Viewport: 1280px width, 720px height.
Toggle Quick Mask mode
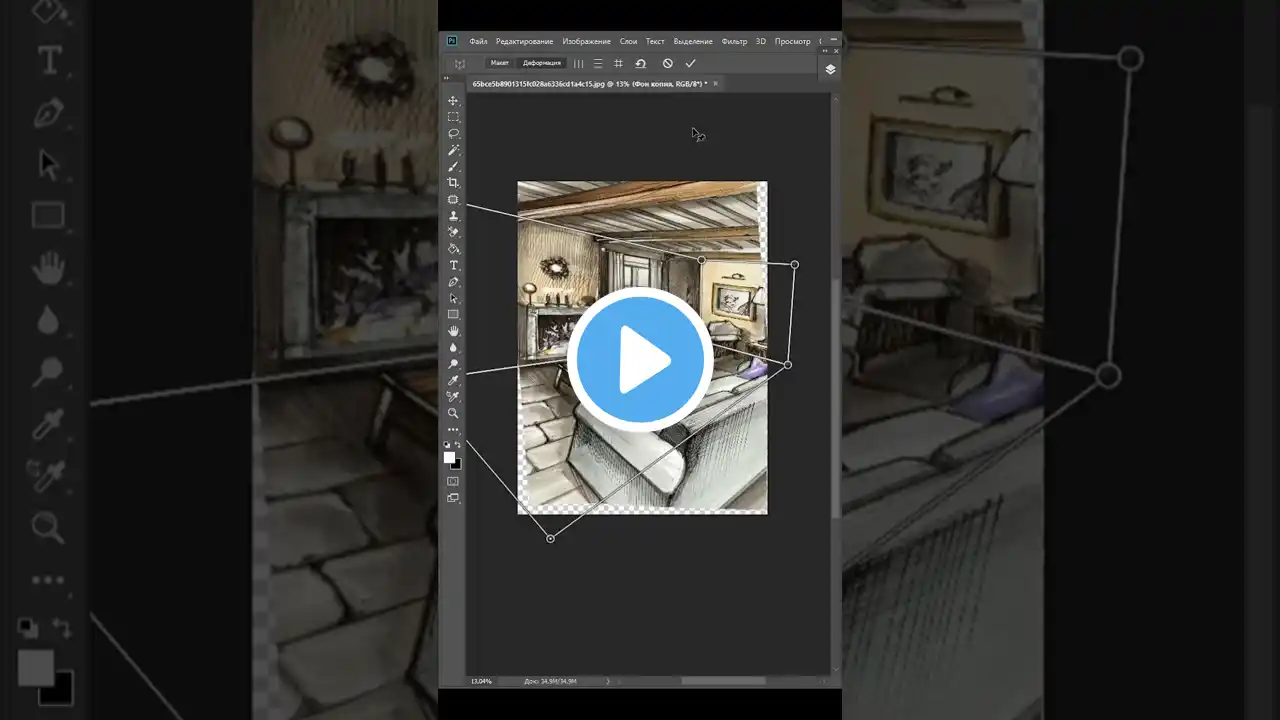453,481
